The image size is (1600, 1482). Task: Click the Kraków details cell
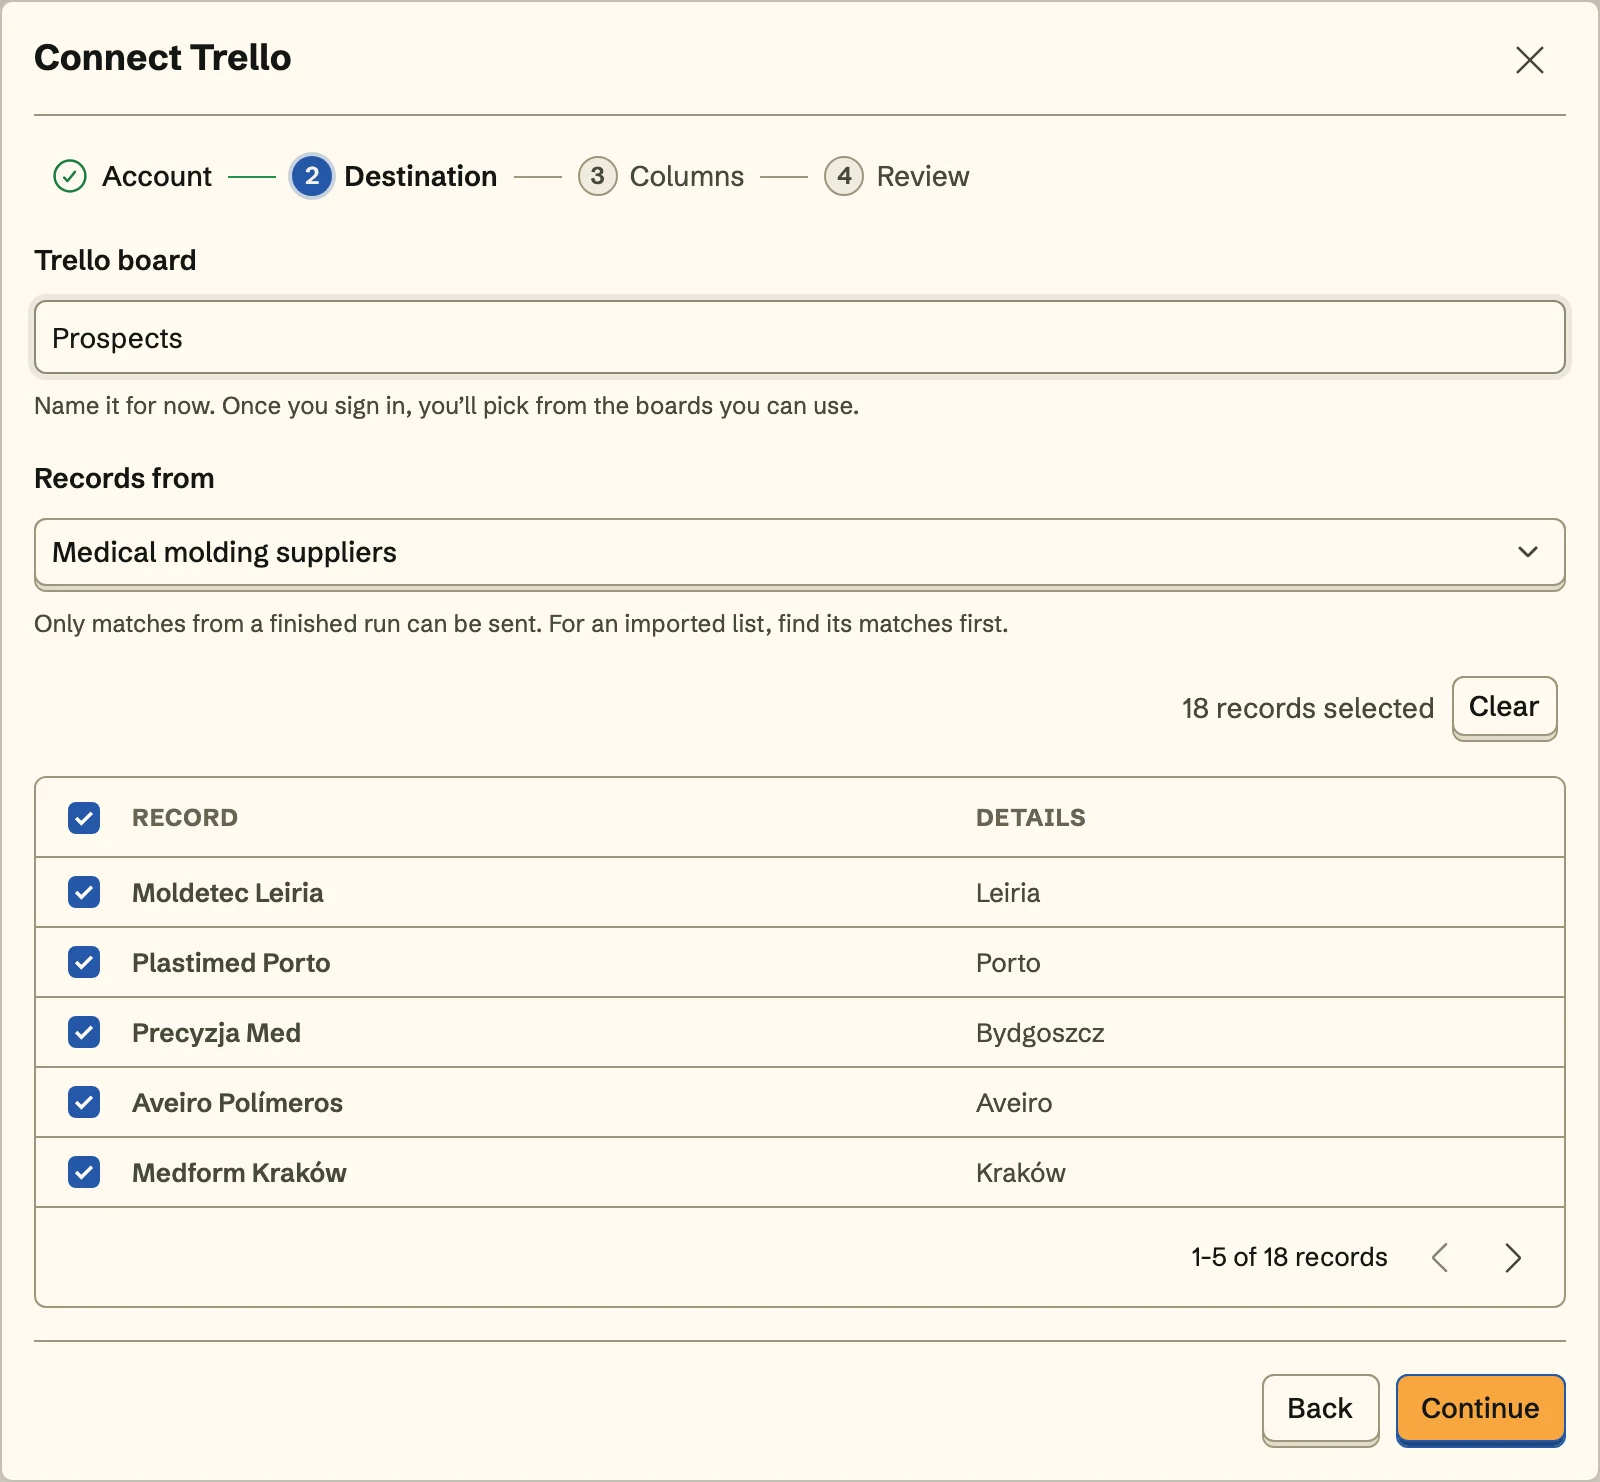click(x=1021, y=1172)
